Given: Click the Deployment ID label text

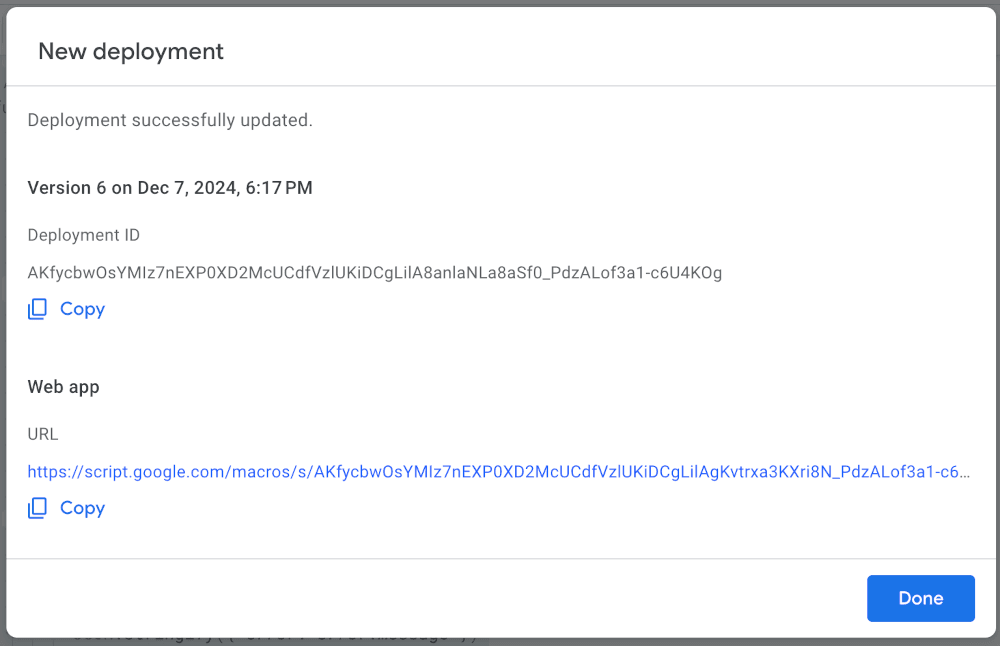Looking at the screenshot, I should [x=83, y=235].
